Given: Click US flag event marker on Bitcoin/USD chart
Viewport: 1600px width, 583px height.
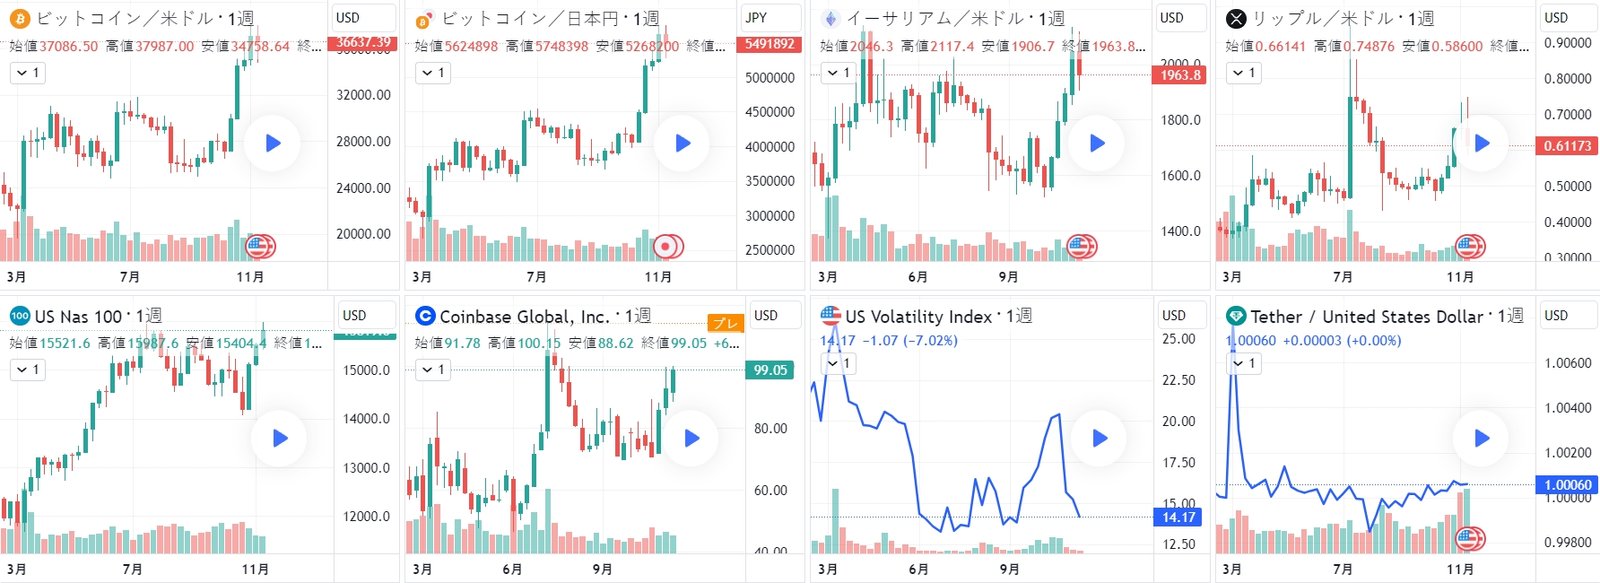Looking at the screenshot, I should tap(259, 245).
